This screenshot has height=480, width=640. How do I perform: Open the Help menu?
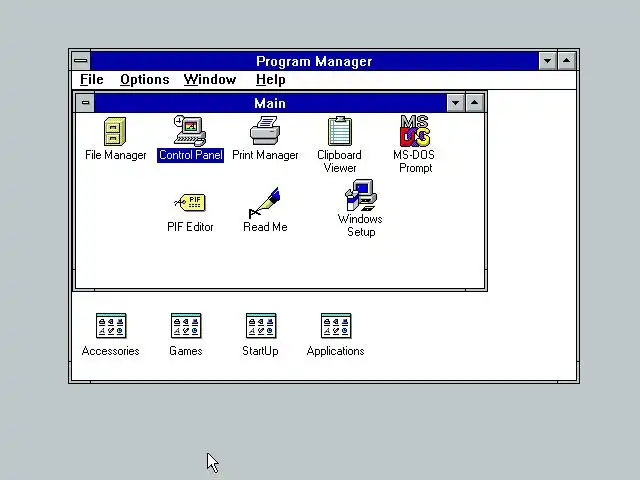click(x=271, y=80)
